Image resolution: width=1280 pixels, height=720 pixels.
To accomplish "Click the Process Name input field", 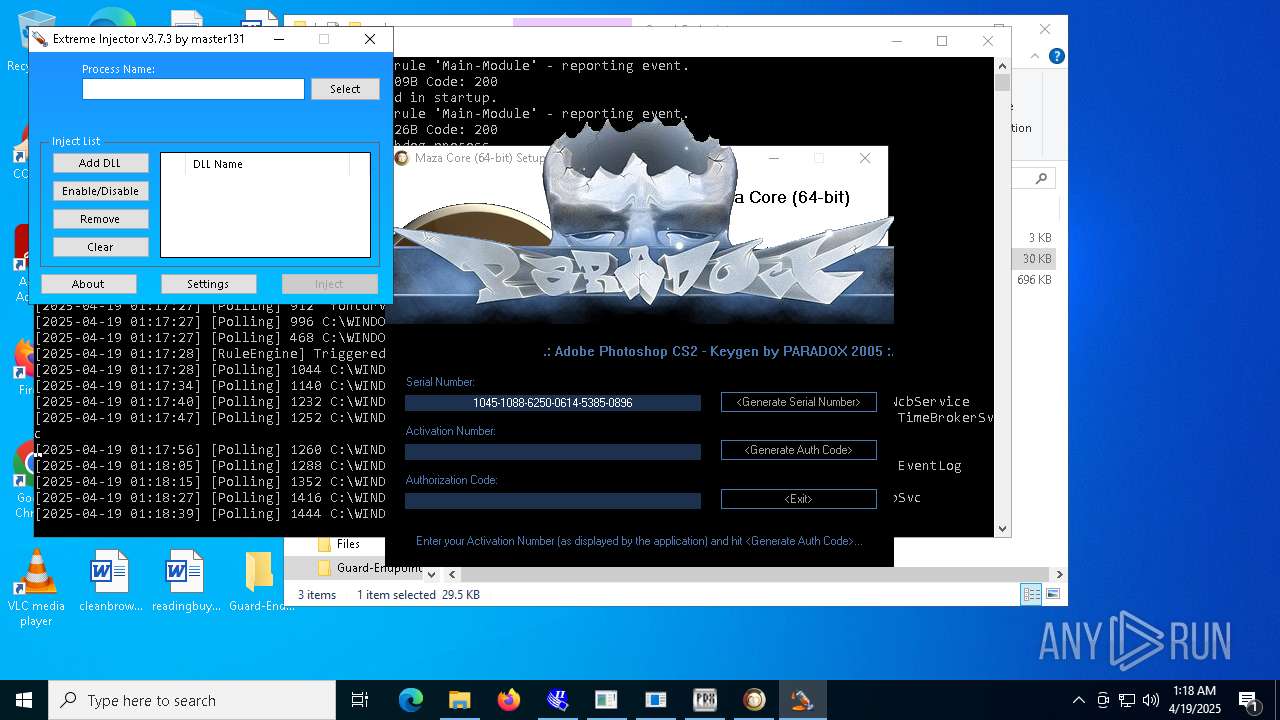I will click(x=193, y=89).
